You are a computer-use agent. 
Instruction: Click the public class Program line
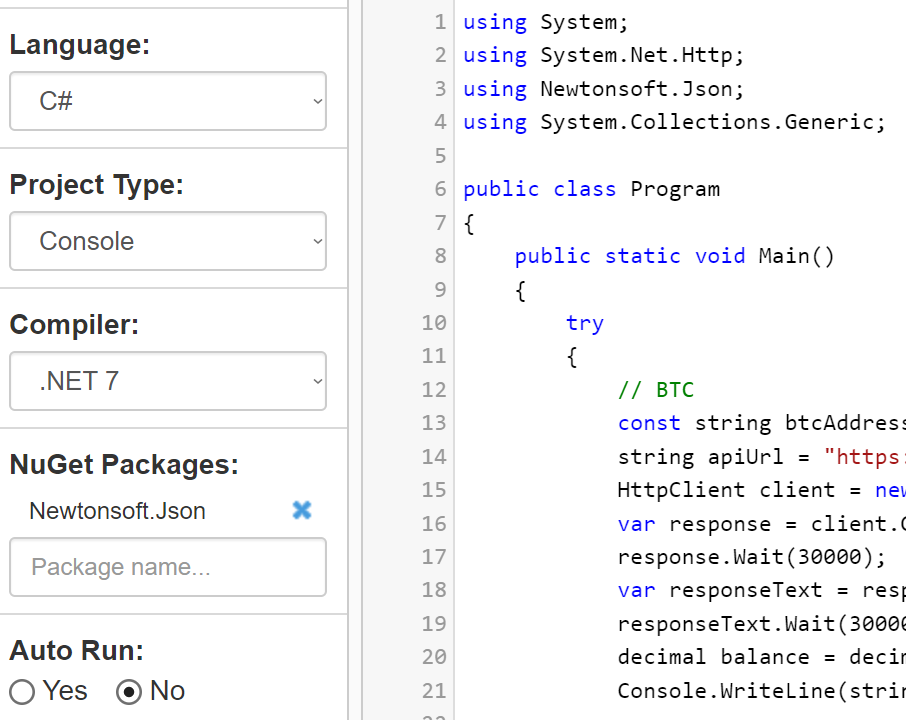pos(590,188)
